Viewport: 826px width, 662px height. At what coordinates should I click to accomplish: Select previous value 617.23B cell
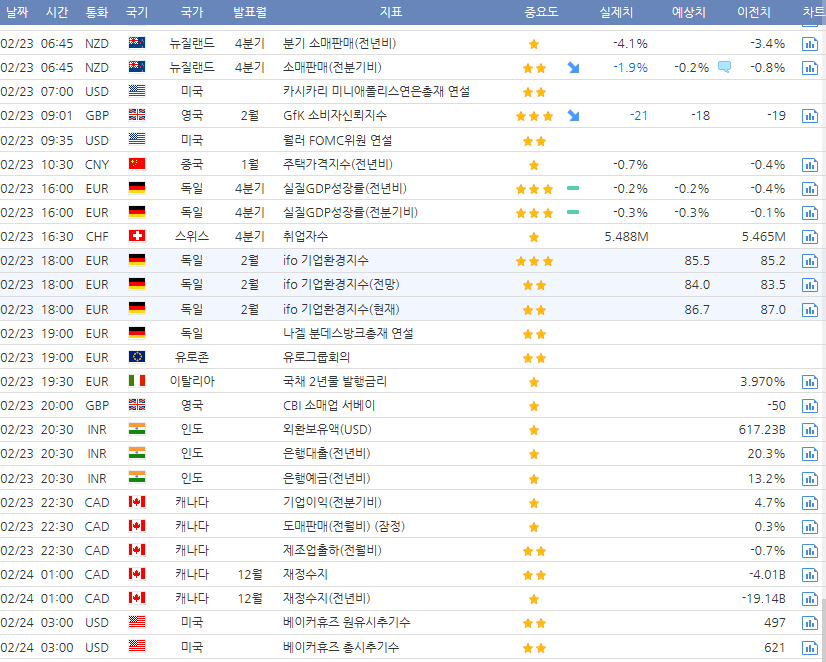[x=762, y=430]
